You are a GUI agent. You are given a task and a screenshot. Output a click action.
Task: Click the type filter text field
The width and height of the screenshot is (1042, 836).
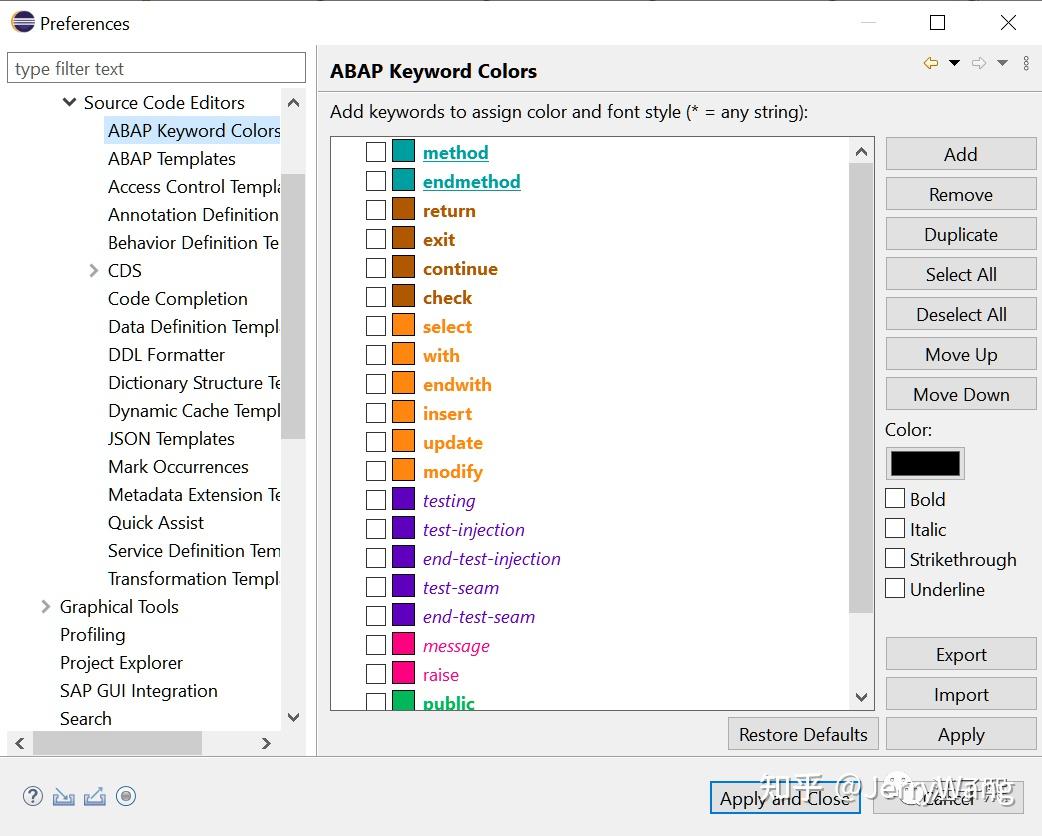click(156, 67)
